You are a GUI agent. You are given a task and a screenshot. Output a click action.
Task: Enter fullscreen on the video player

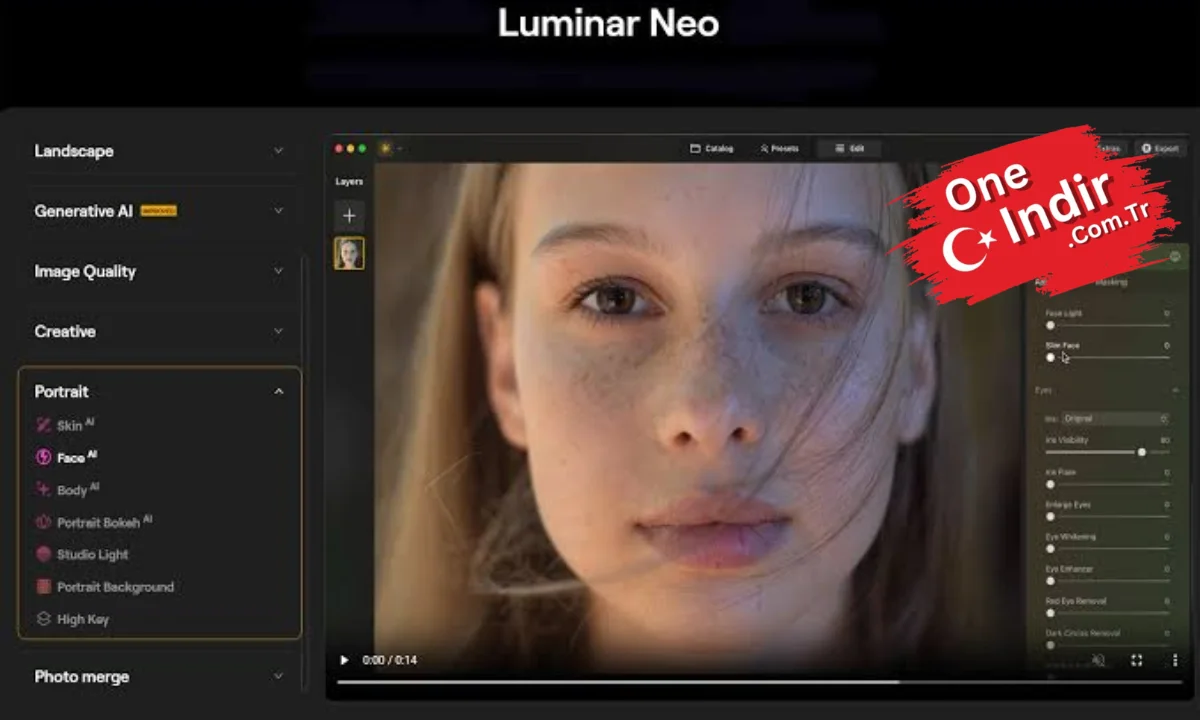(1136, 660)
